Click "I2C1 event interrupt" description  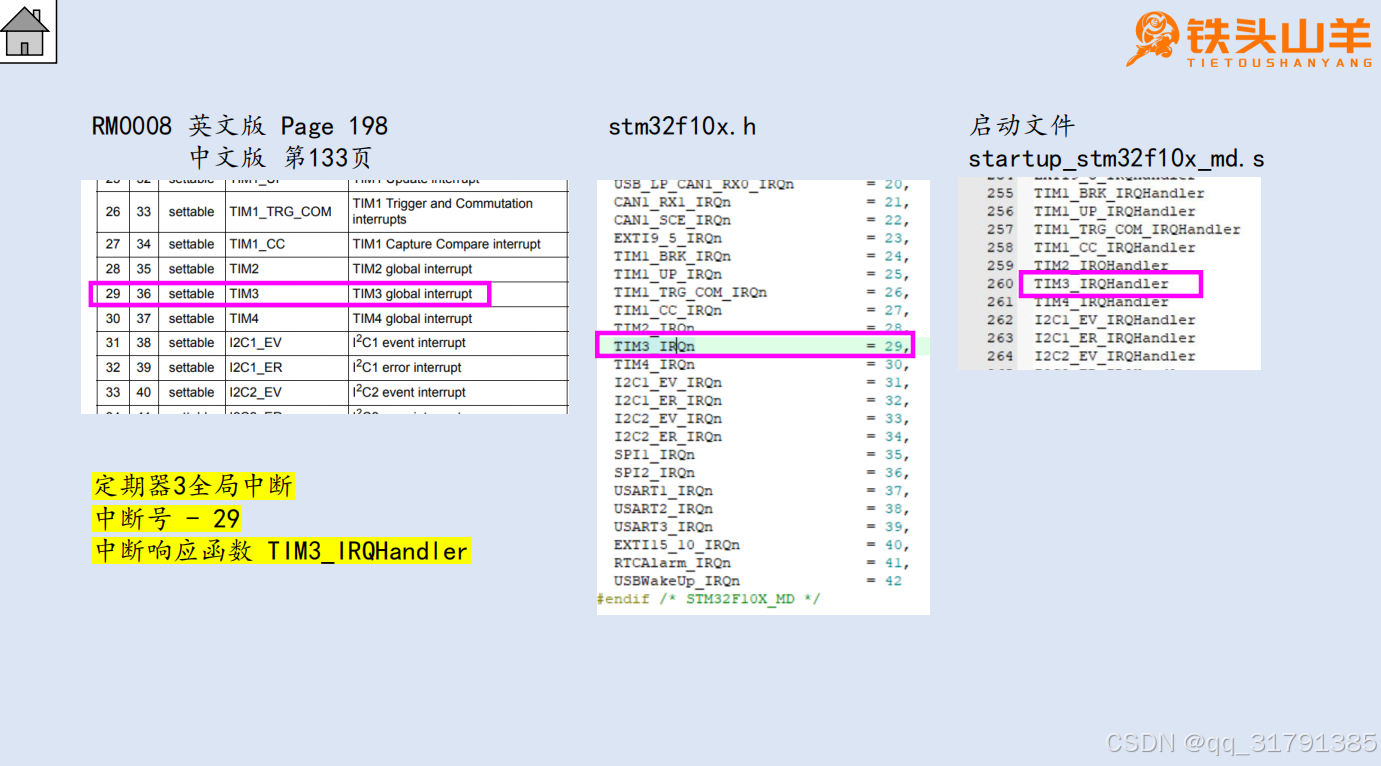pyautogui.click(x=409, y=342)
